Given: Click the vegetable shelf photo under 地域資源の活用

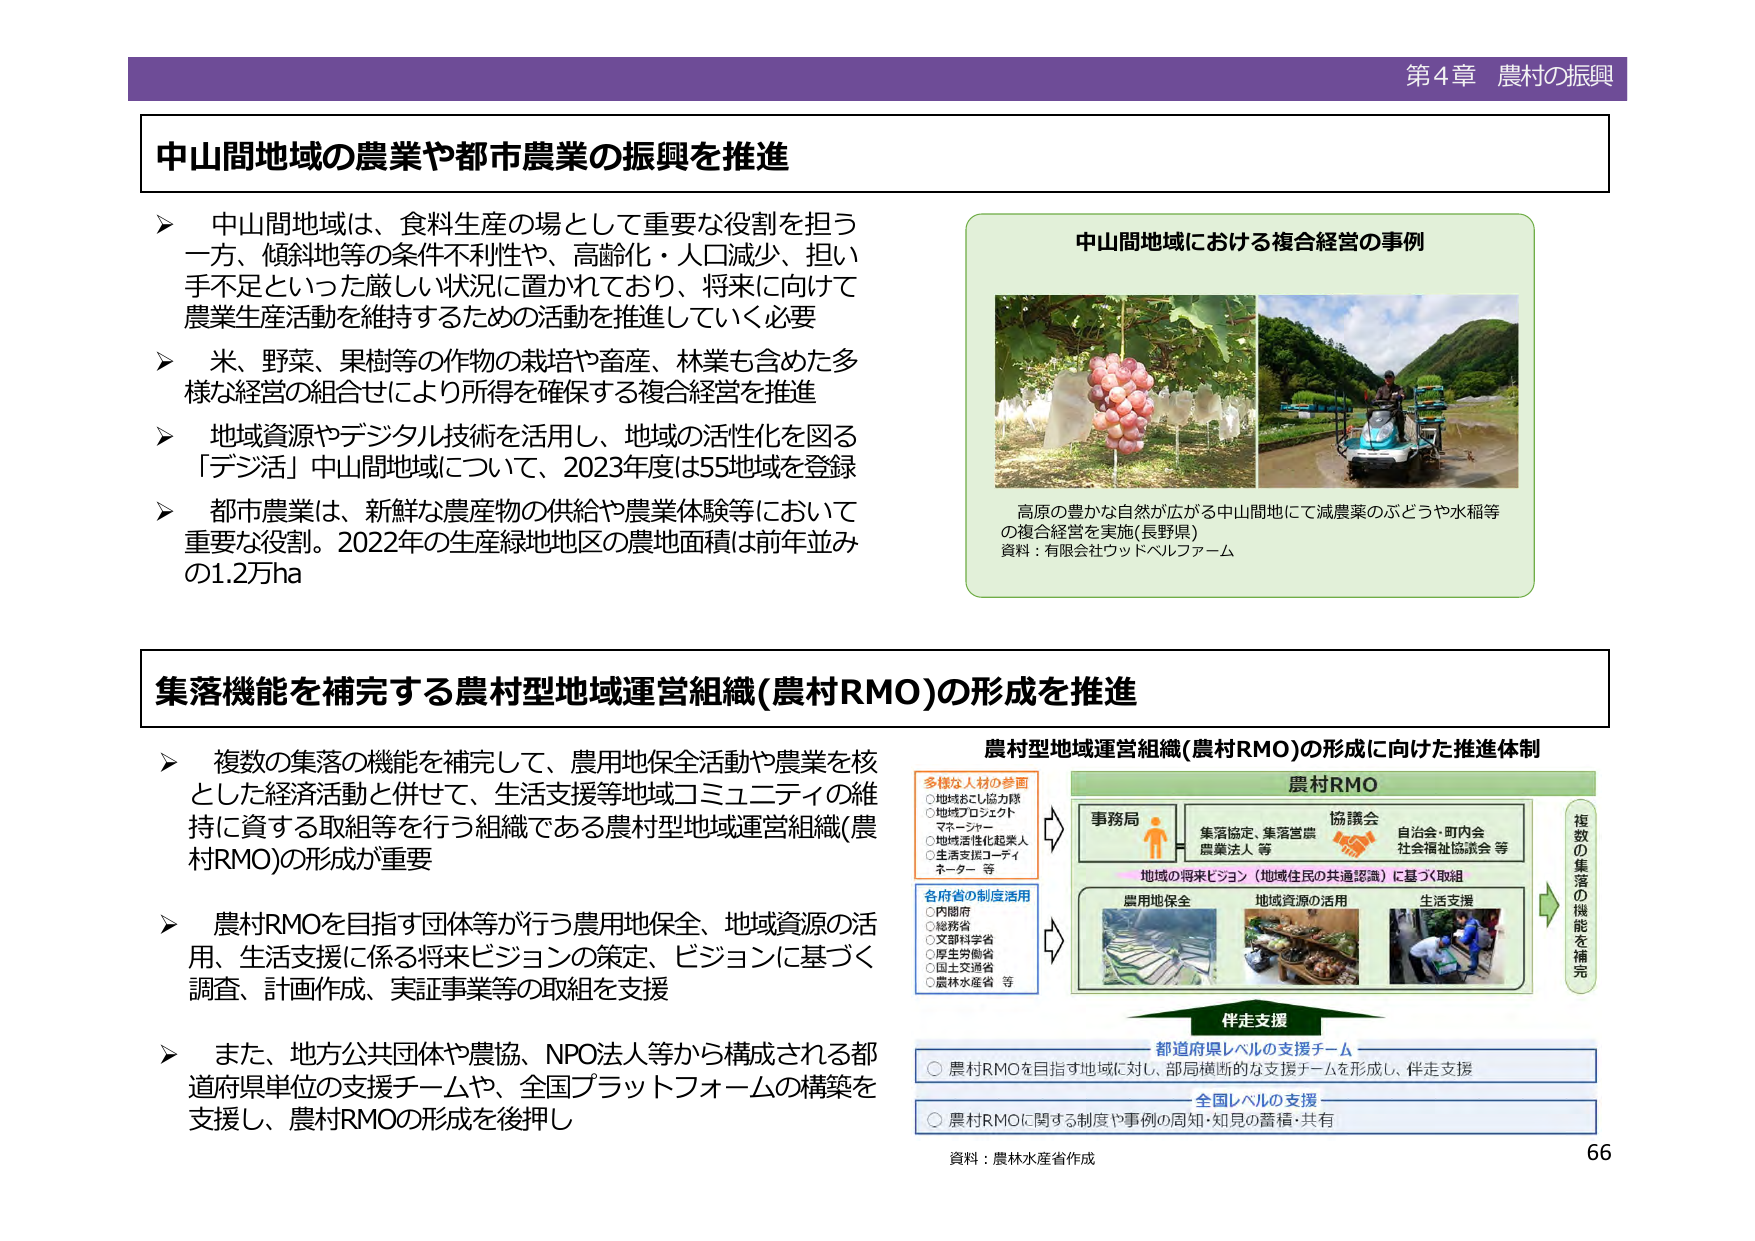Looking at the screenshot, I should coord(1300,947).
